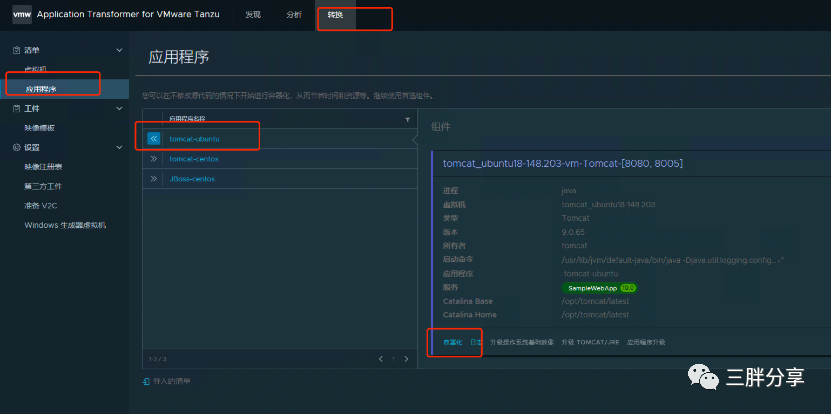Click 升级操作系统基础映像 button
Viewport: 832px width, 414px height.
click(x=522, y=342)
